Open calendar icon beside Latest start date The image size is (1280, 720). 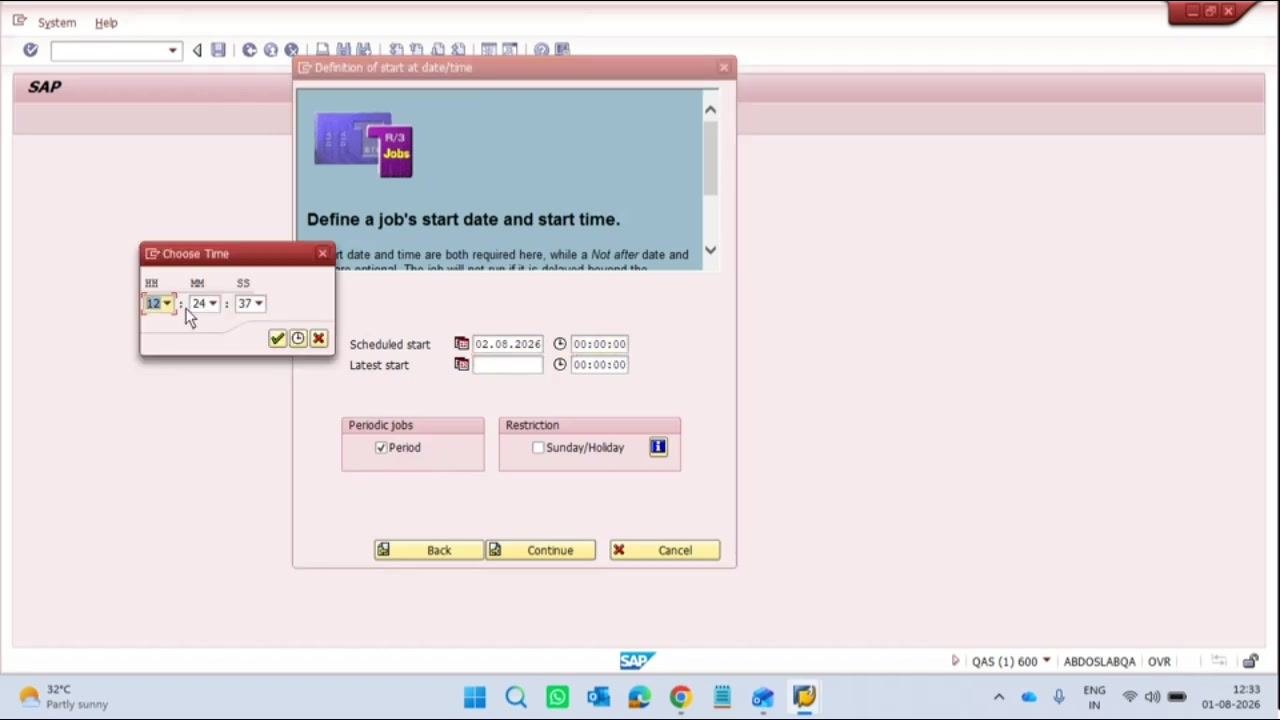pos(461,365)
